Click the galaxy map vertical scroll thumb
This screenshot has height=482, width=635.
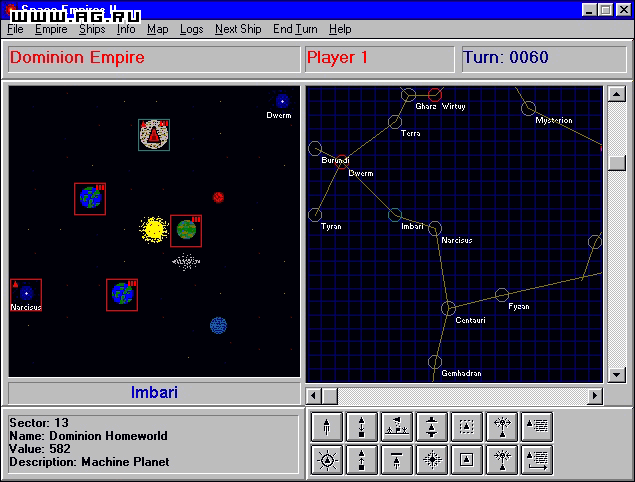tap(616, 163)
